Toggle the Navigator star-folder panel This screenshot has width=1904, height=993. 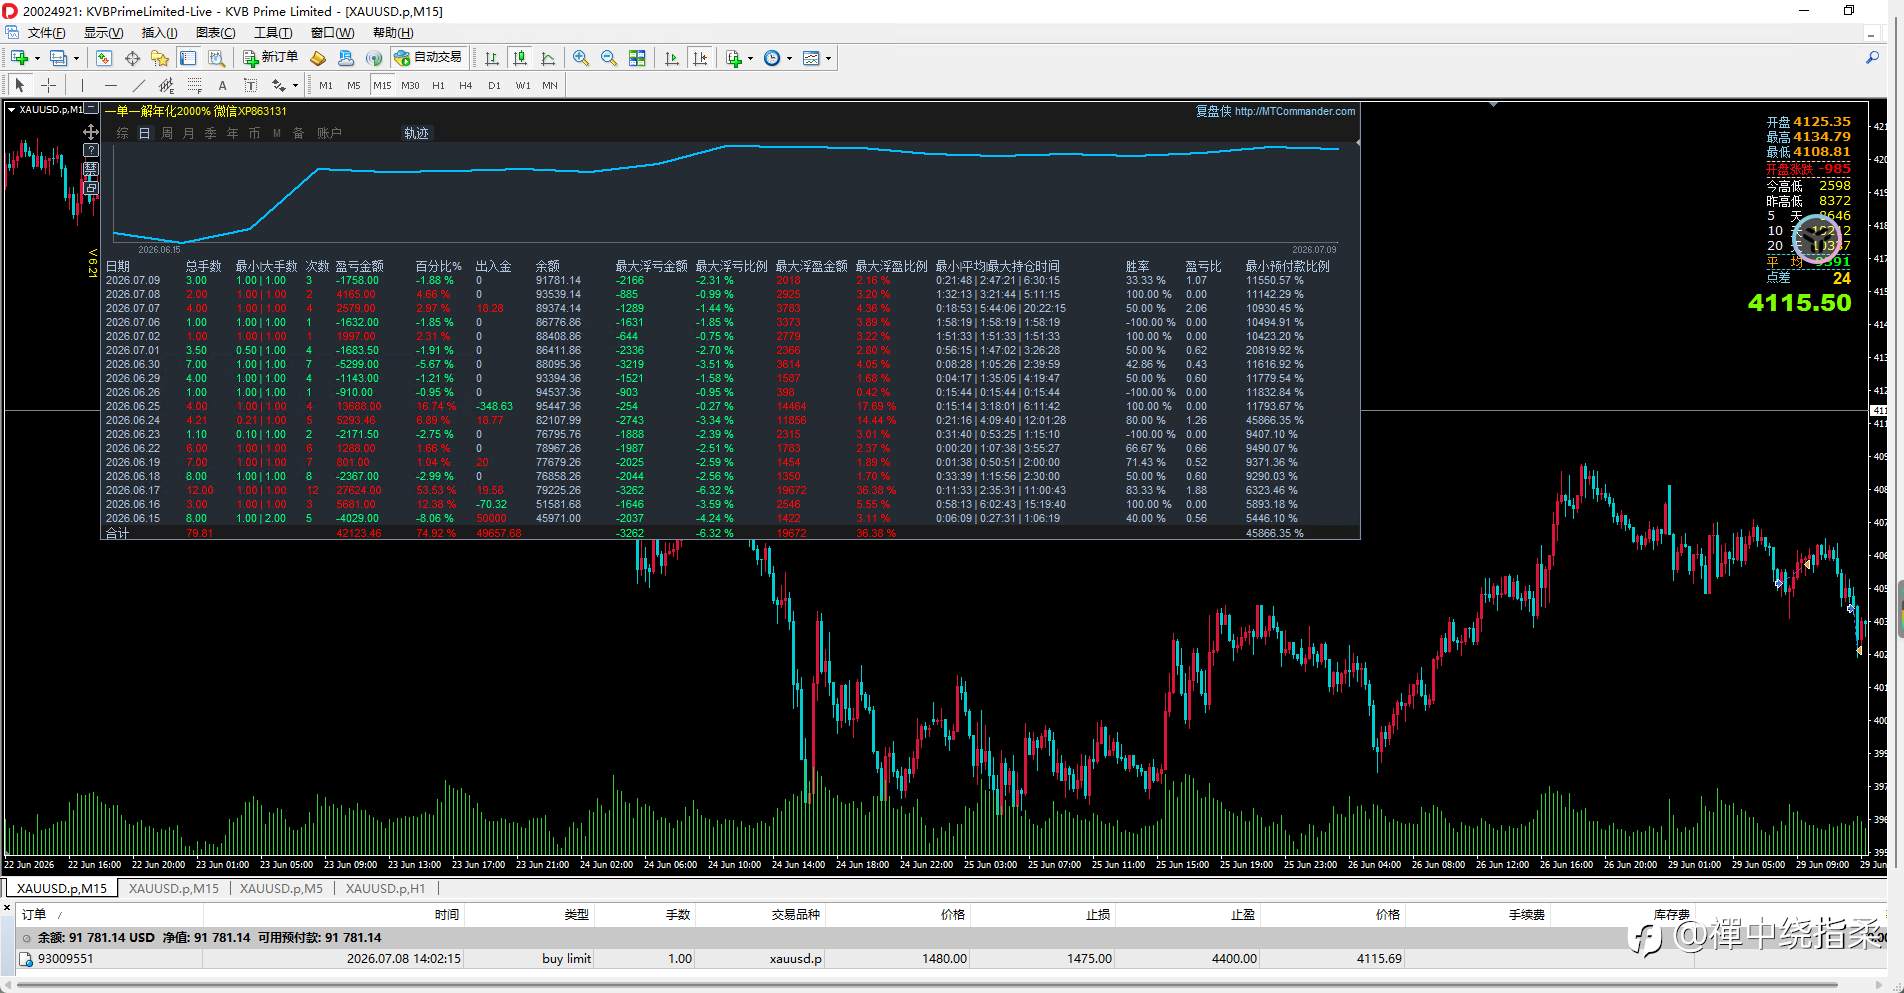click(x=160, y=58)
